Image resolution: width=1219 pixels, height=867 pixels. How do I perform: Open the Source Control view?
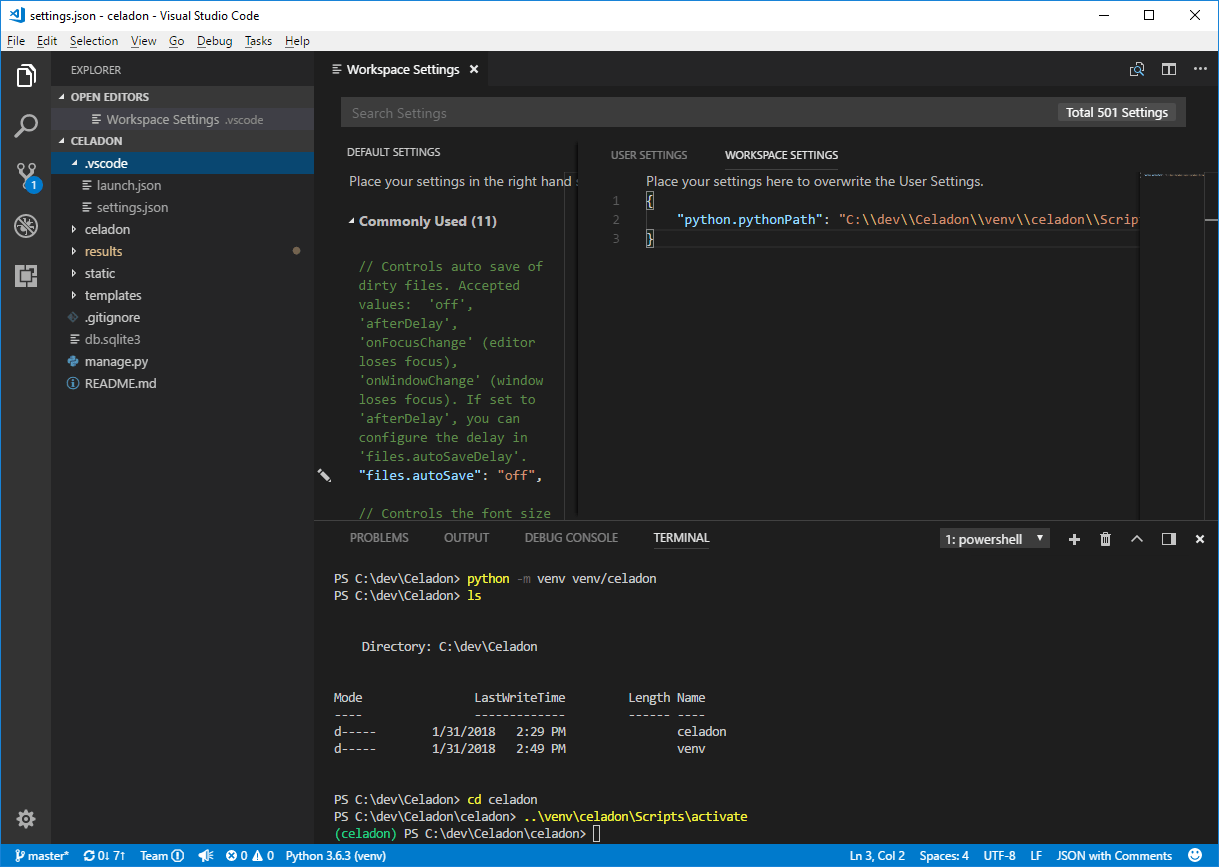(26, 176)
